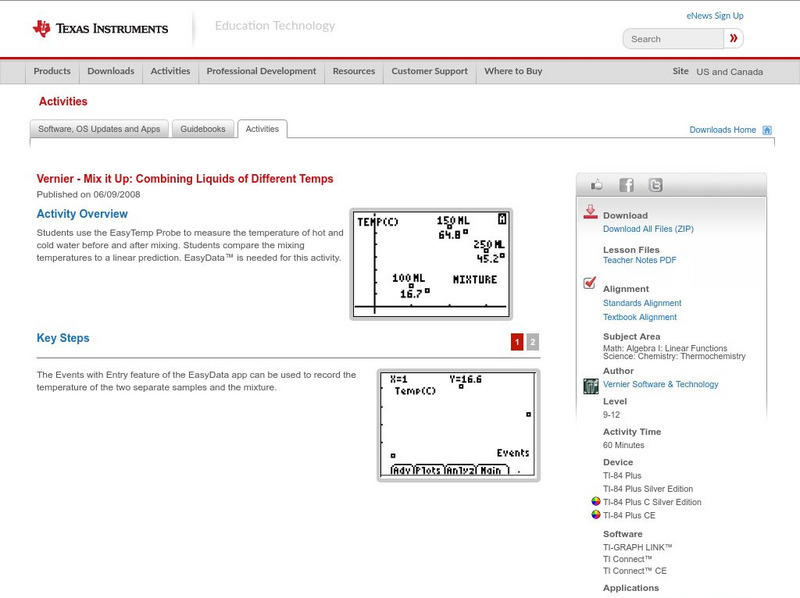This screenshot has width=800, height=598.
Task: Click 'TI-GRAPH LINK' software text
Action: click(637, 547)
